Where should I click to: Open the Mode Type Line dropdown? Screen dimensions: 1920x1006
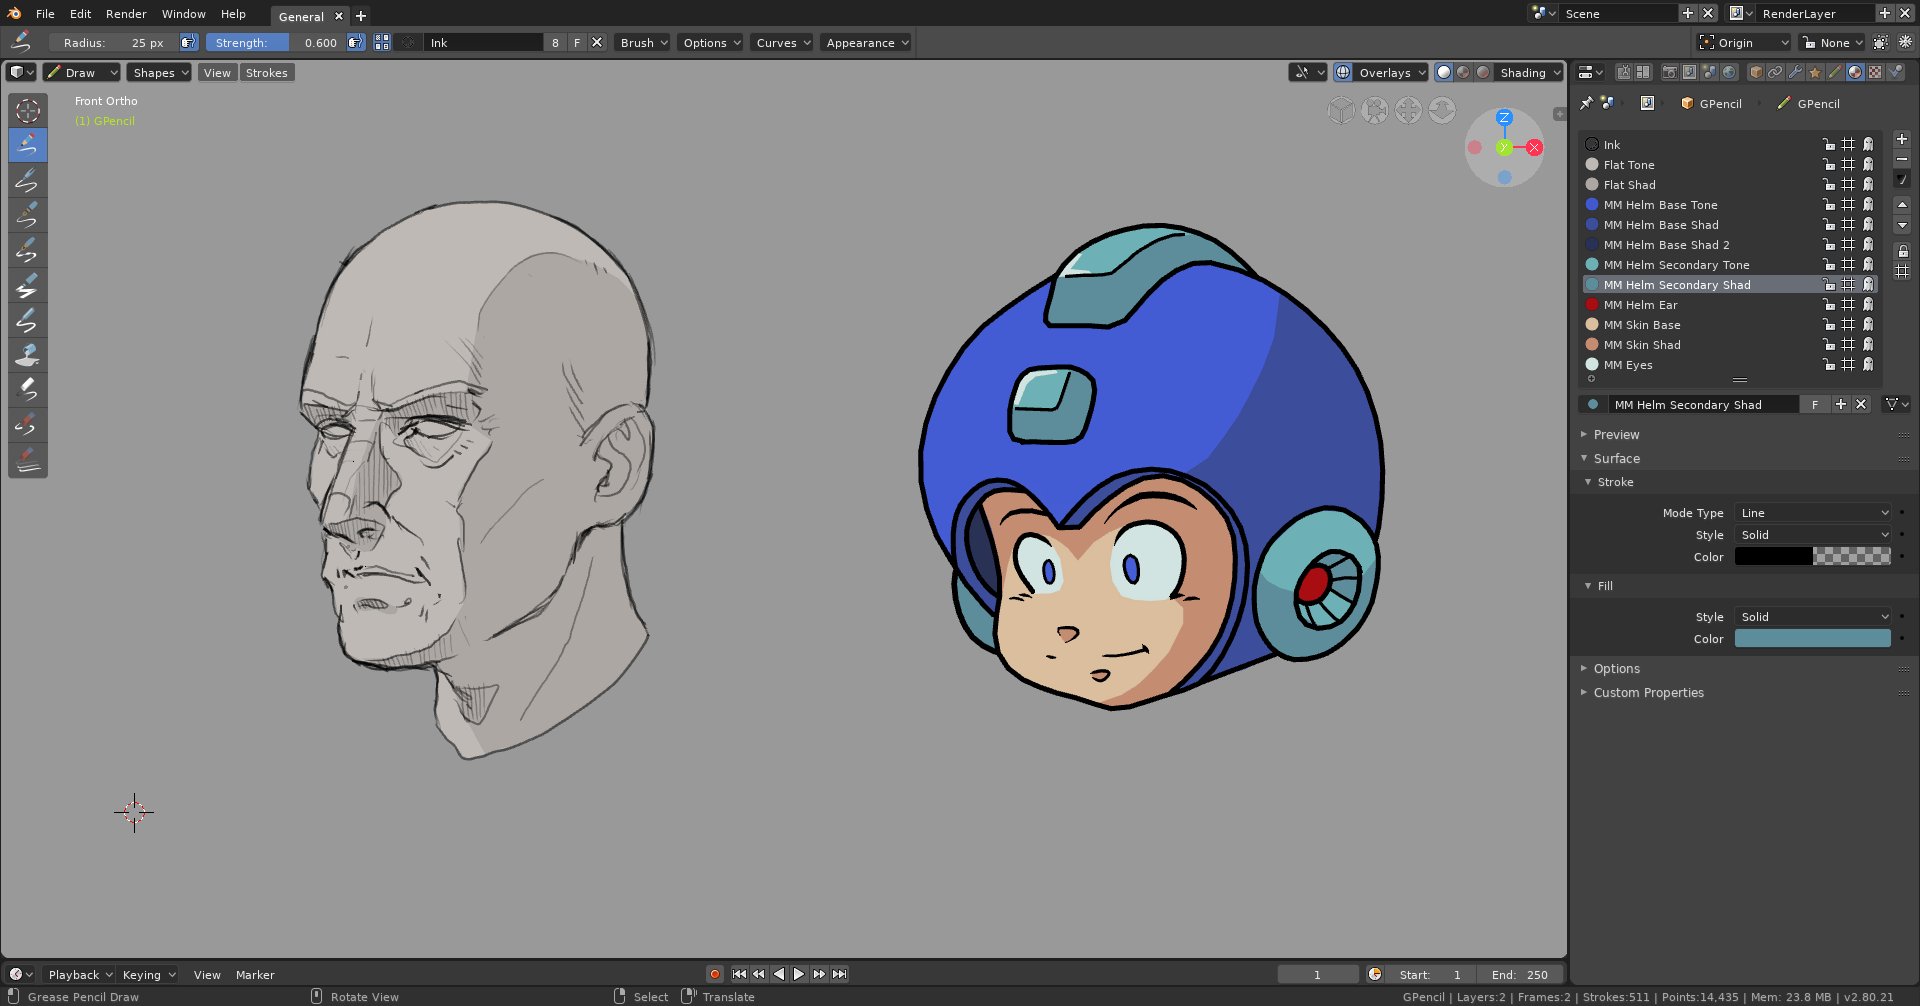[x=1813, y=513]
